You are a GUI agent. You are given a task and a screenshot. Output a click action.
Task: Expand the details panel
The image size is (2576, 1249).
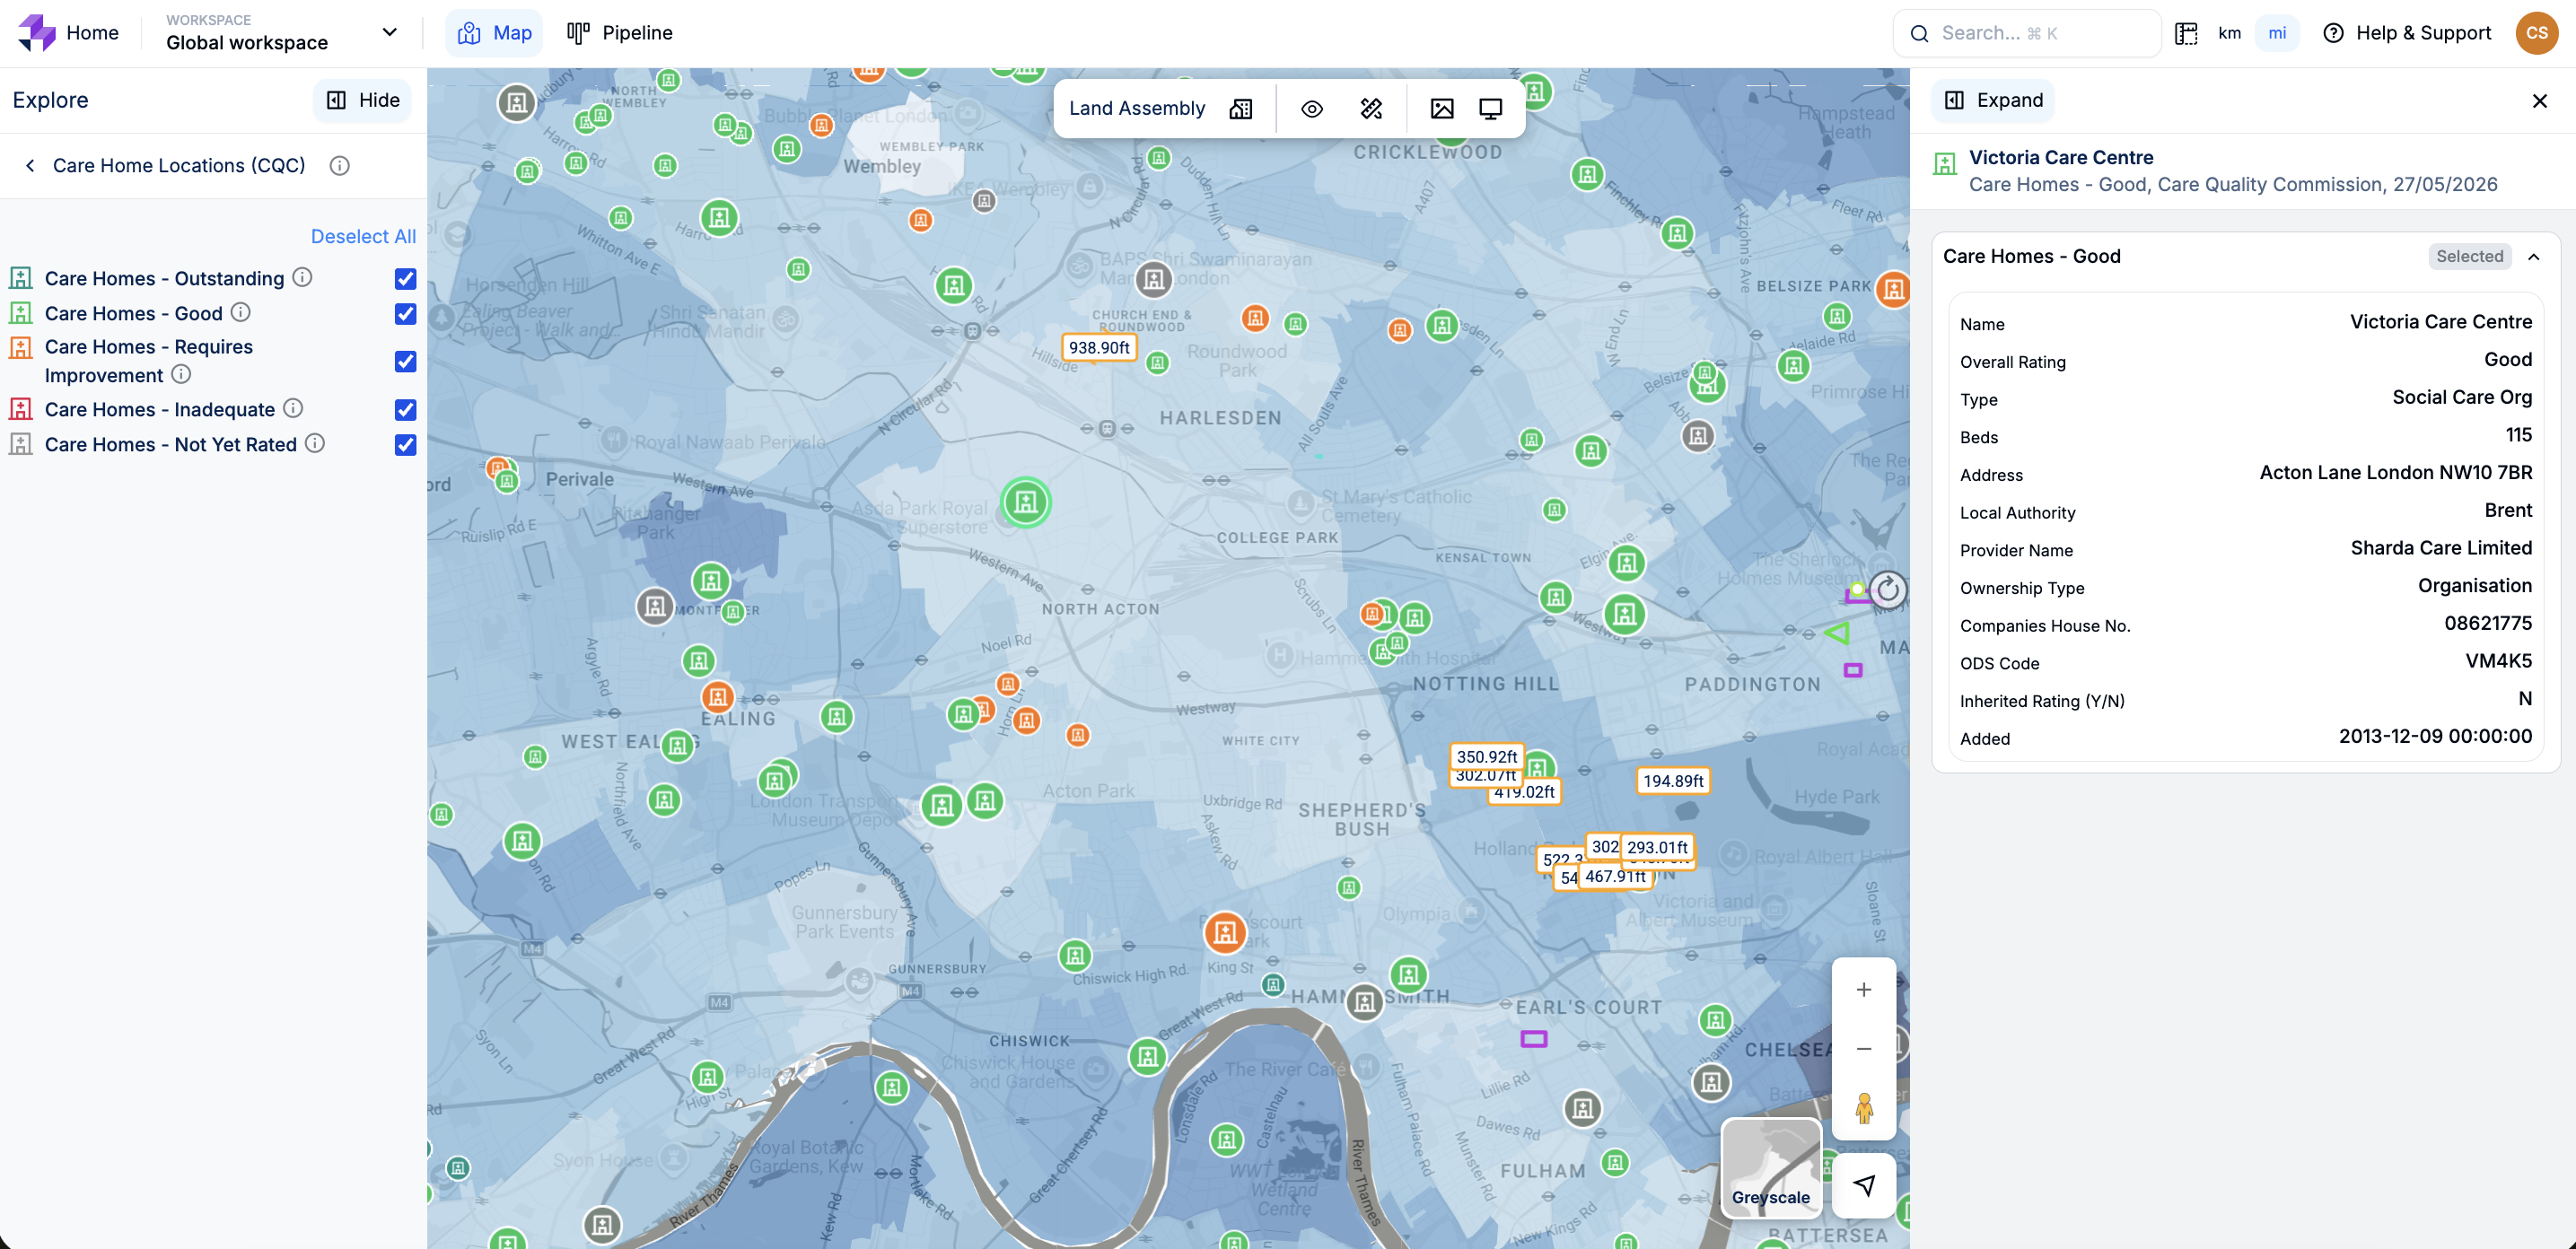[1993, 100]
